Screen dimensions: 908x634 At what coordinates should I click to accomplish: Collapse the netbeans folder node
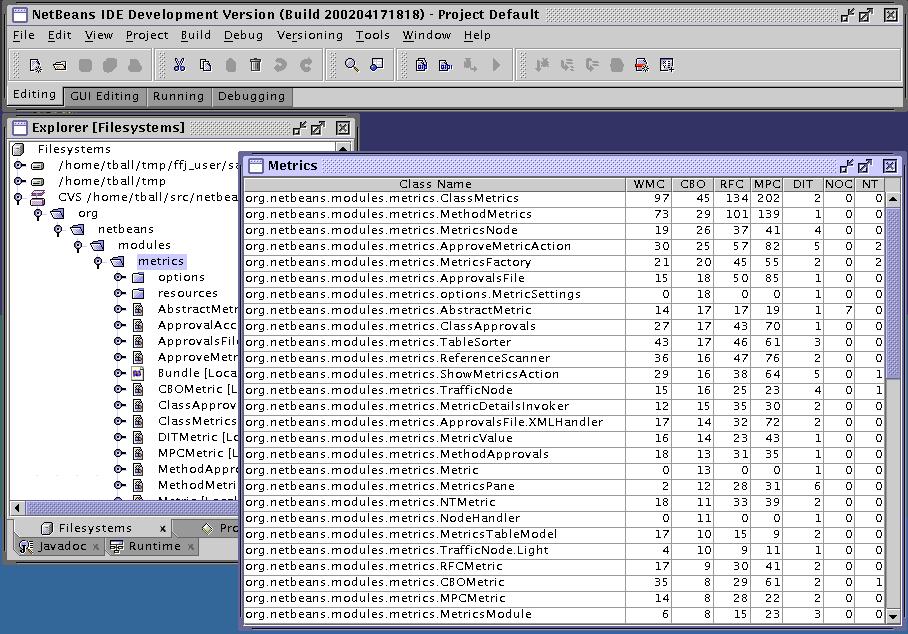58,230
